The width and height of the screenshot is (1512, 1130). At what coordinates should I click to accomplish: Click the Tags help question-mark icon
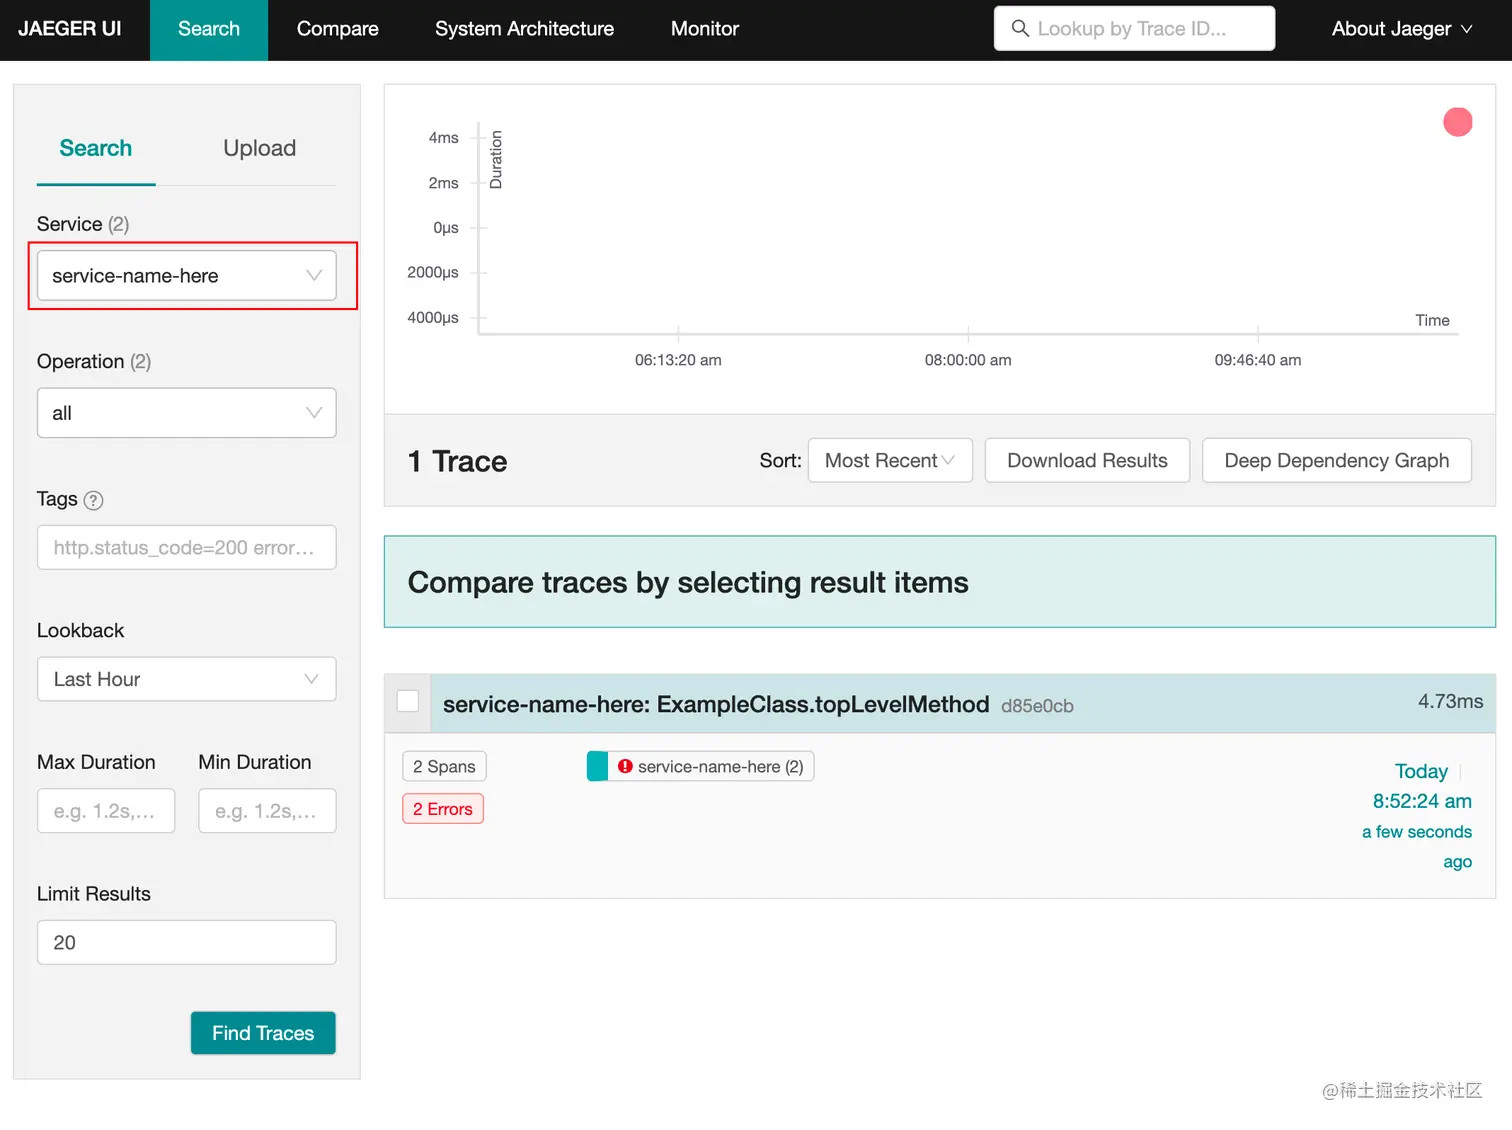point(93,500)
